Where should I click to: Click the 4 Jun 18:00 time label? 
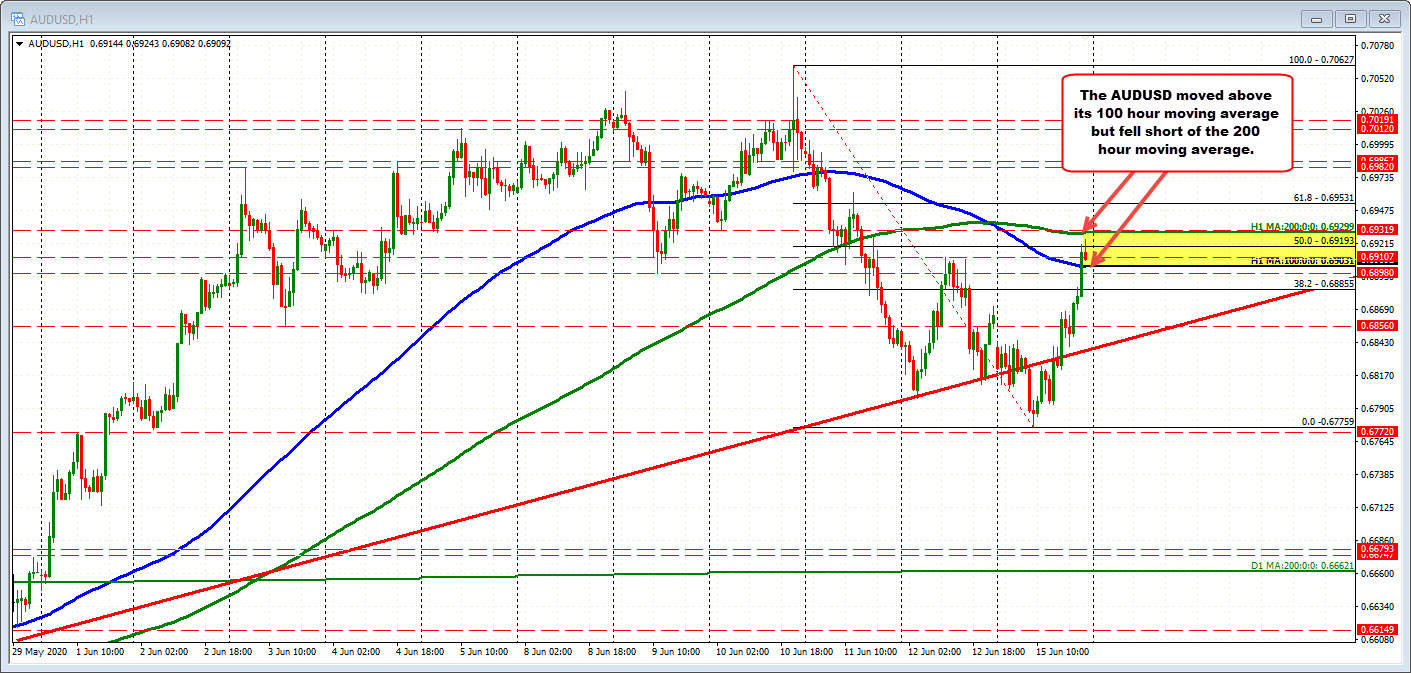tap(418, 650)
